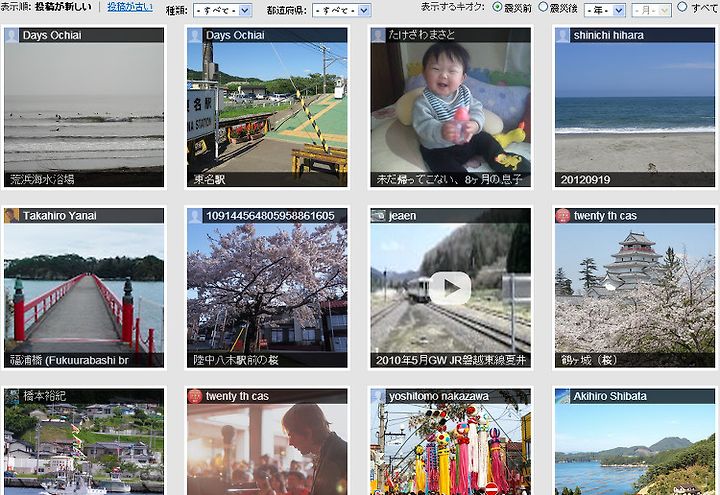Click the caption 未だ帰ってこない、8ヶ月の息子

(x=449, y=180)
